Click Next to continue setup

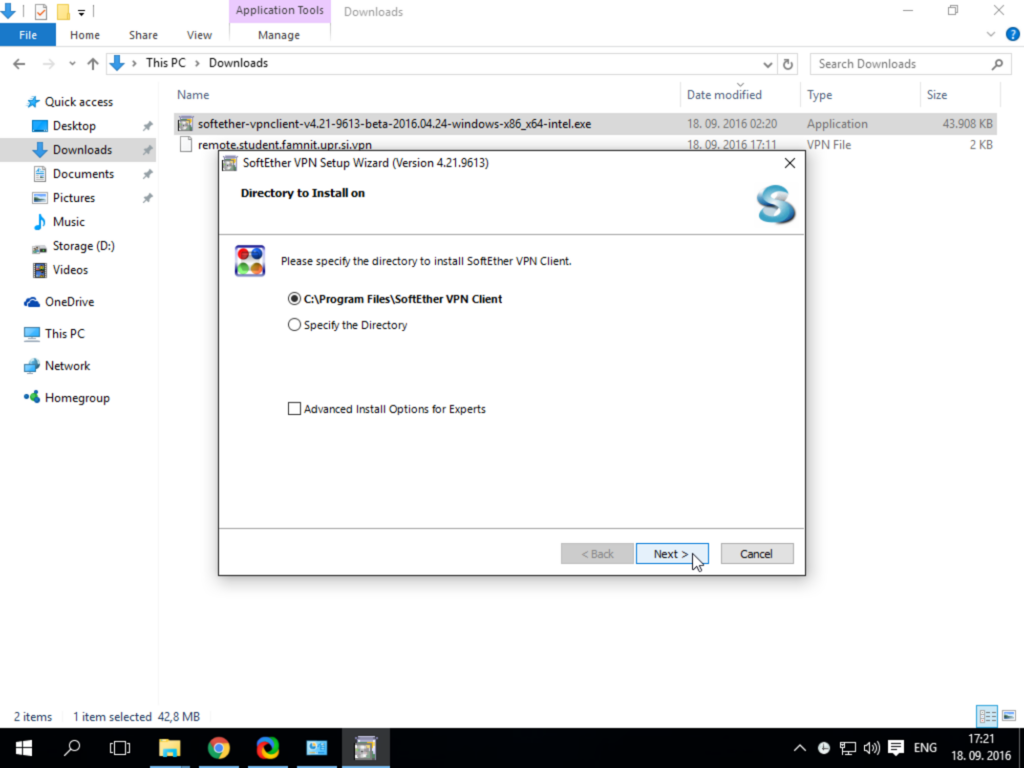[672, 554]
